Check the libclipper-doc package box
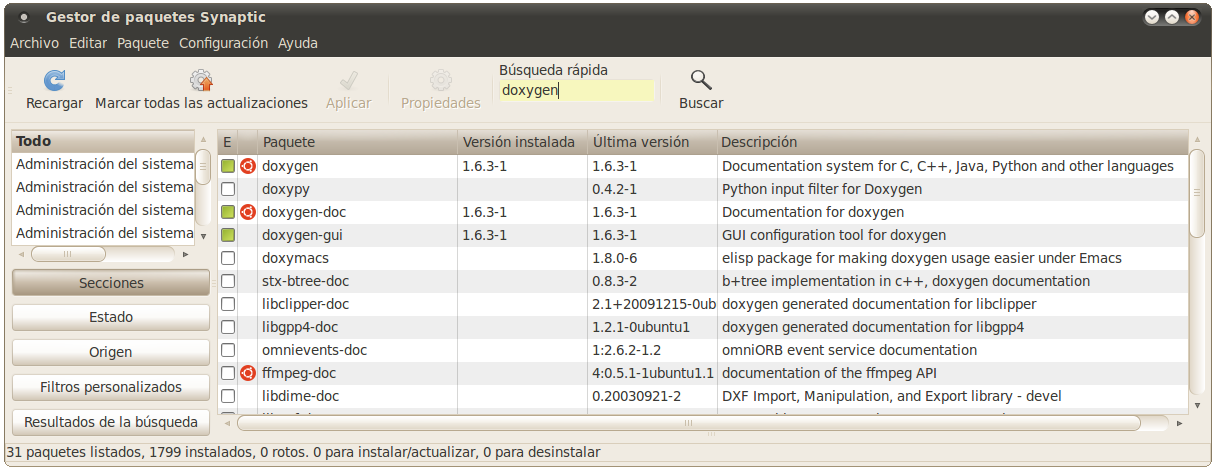 [228, 304]
